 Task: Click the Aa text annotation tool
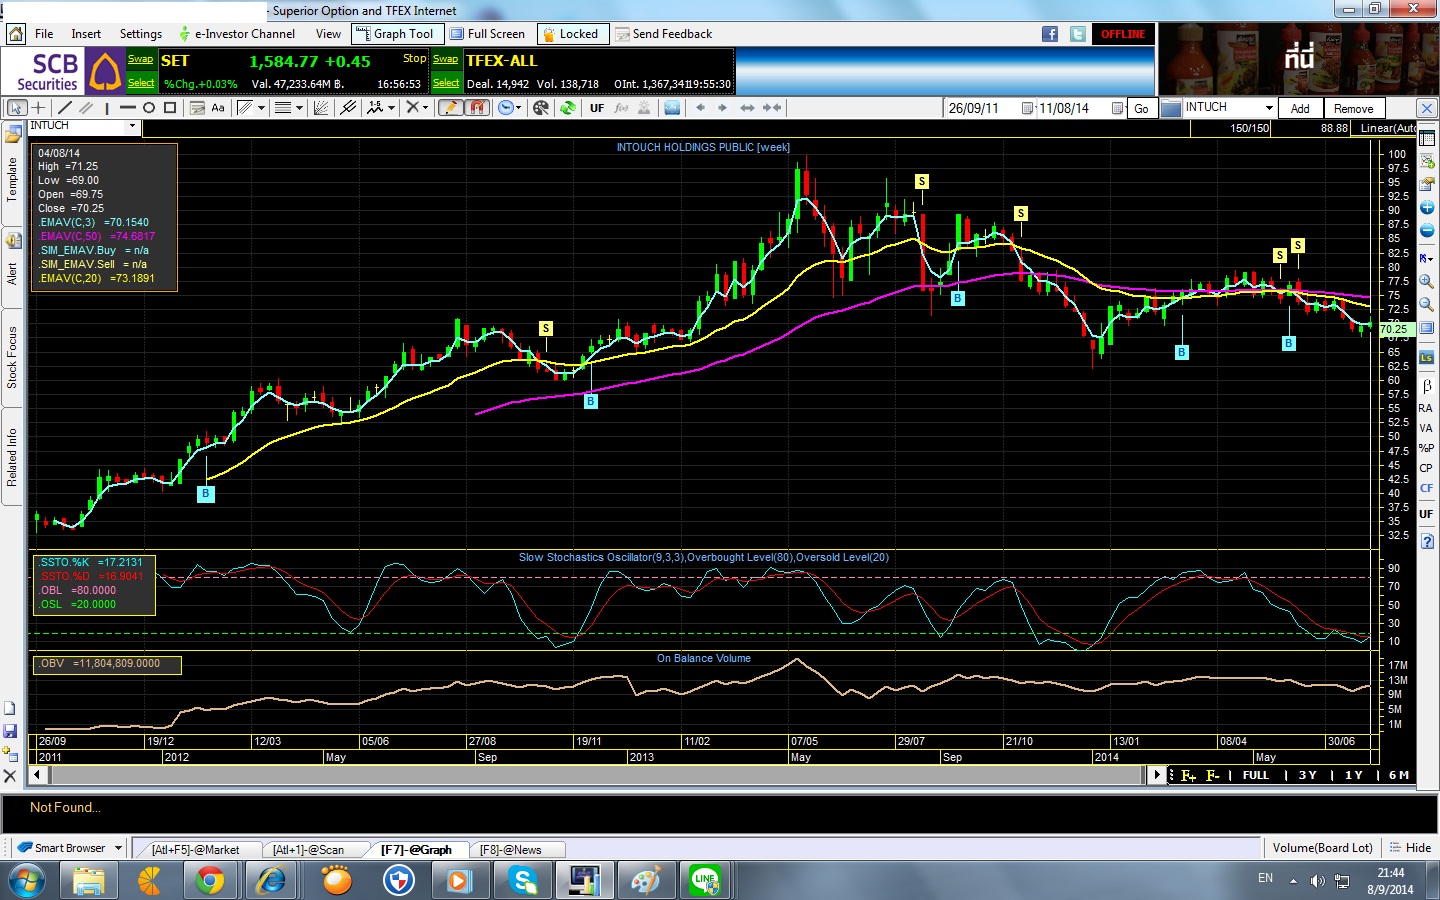click(218, 108)
